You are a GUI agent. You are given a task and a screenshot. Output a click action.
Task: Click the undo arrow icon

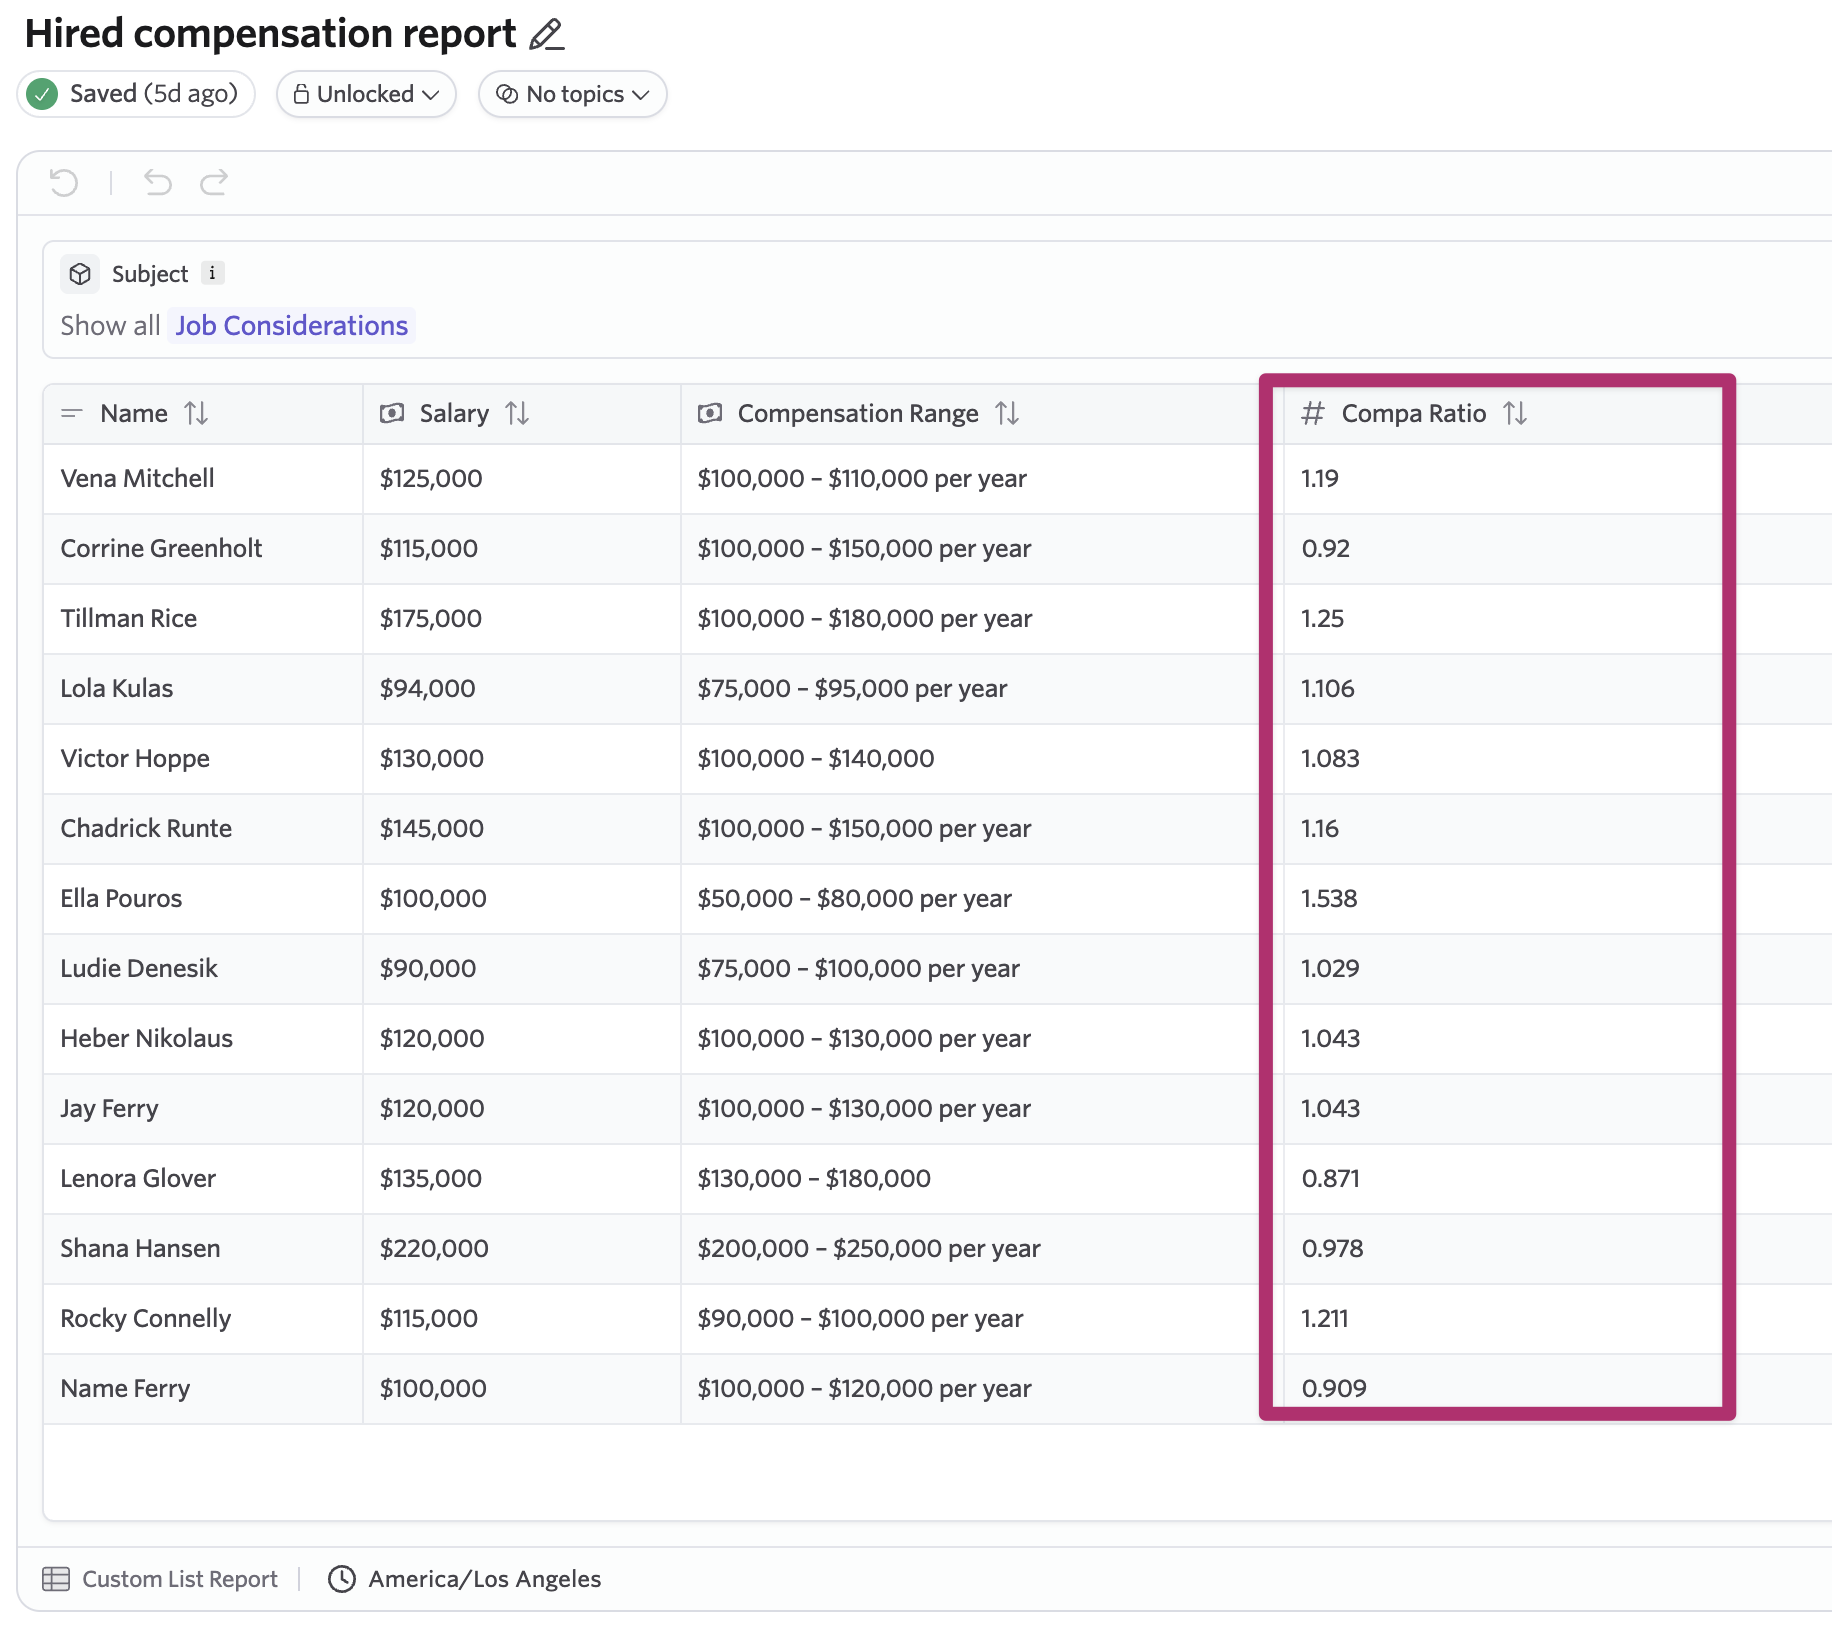[157, 182]
